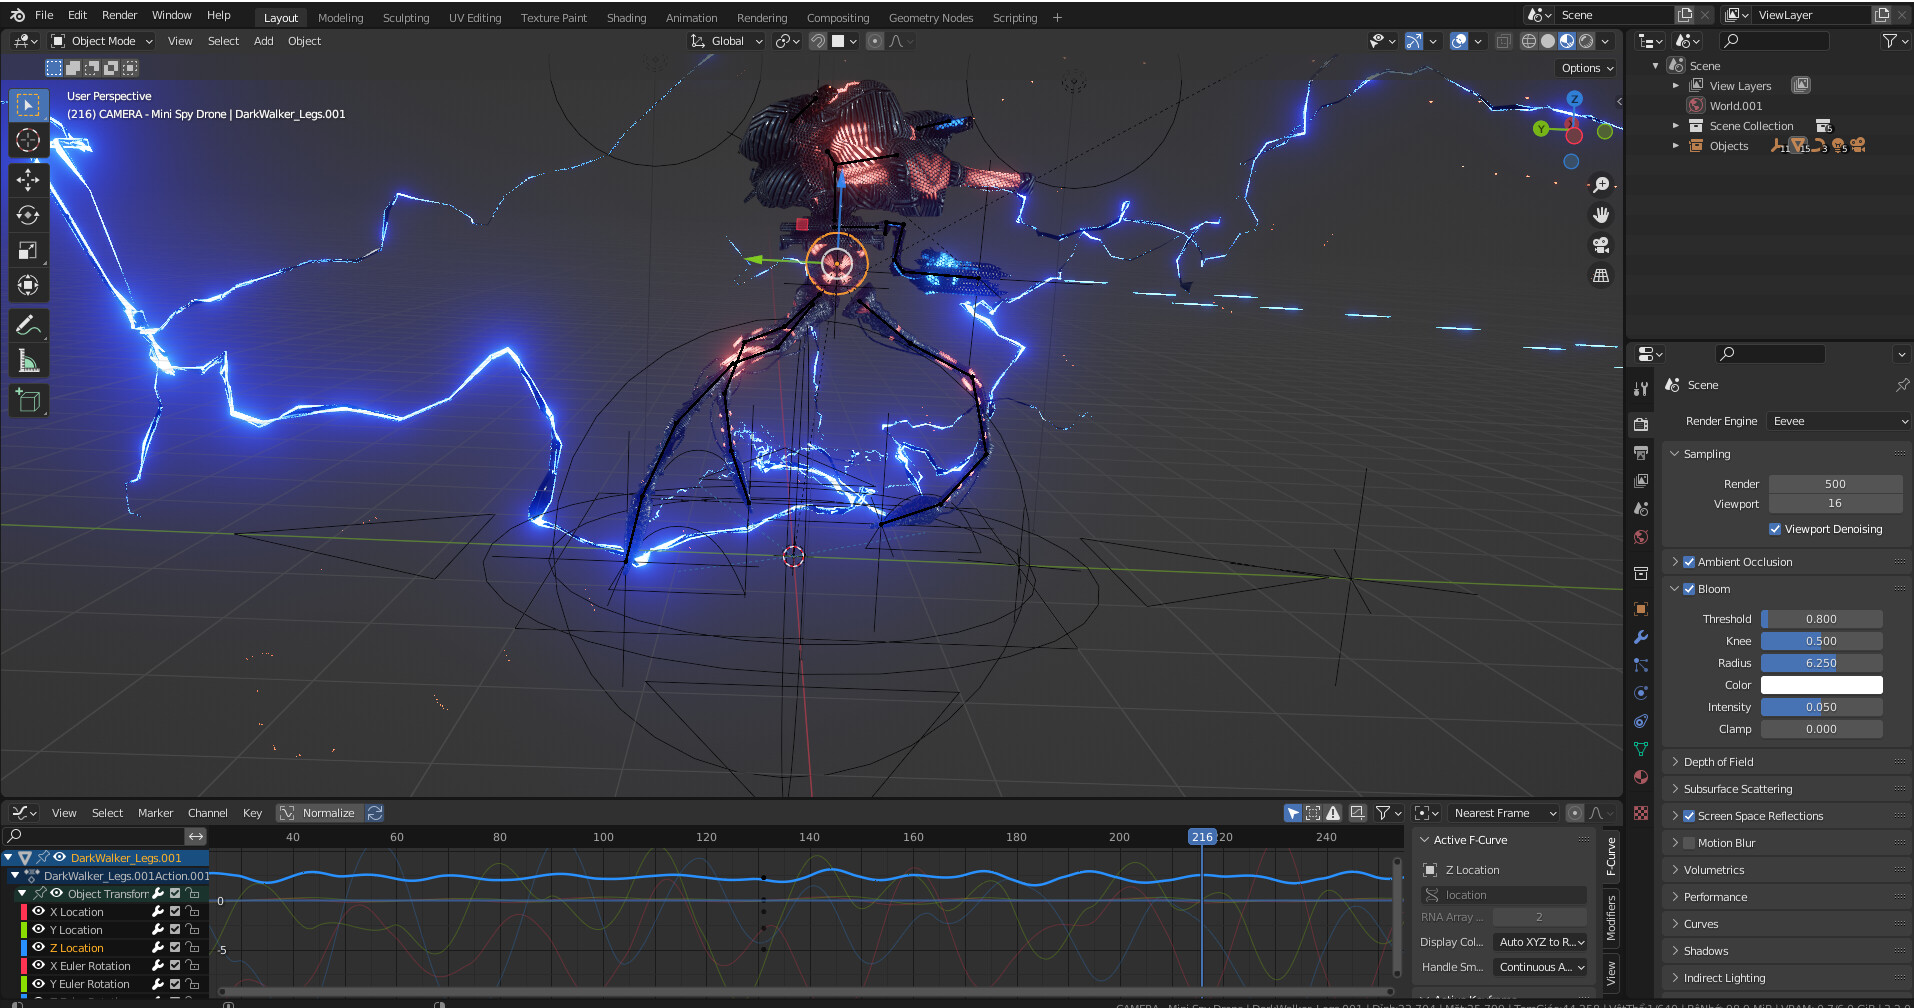Adjust the Bloom Knee slider

[1821, 641]
